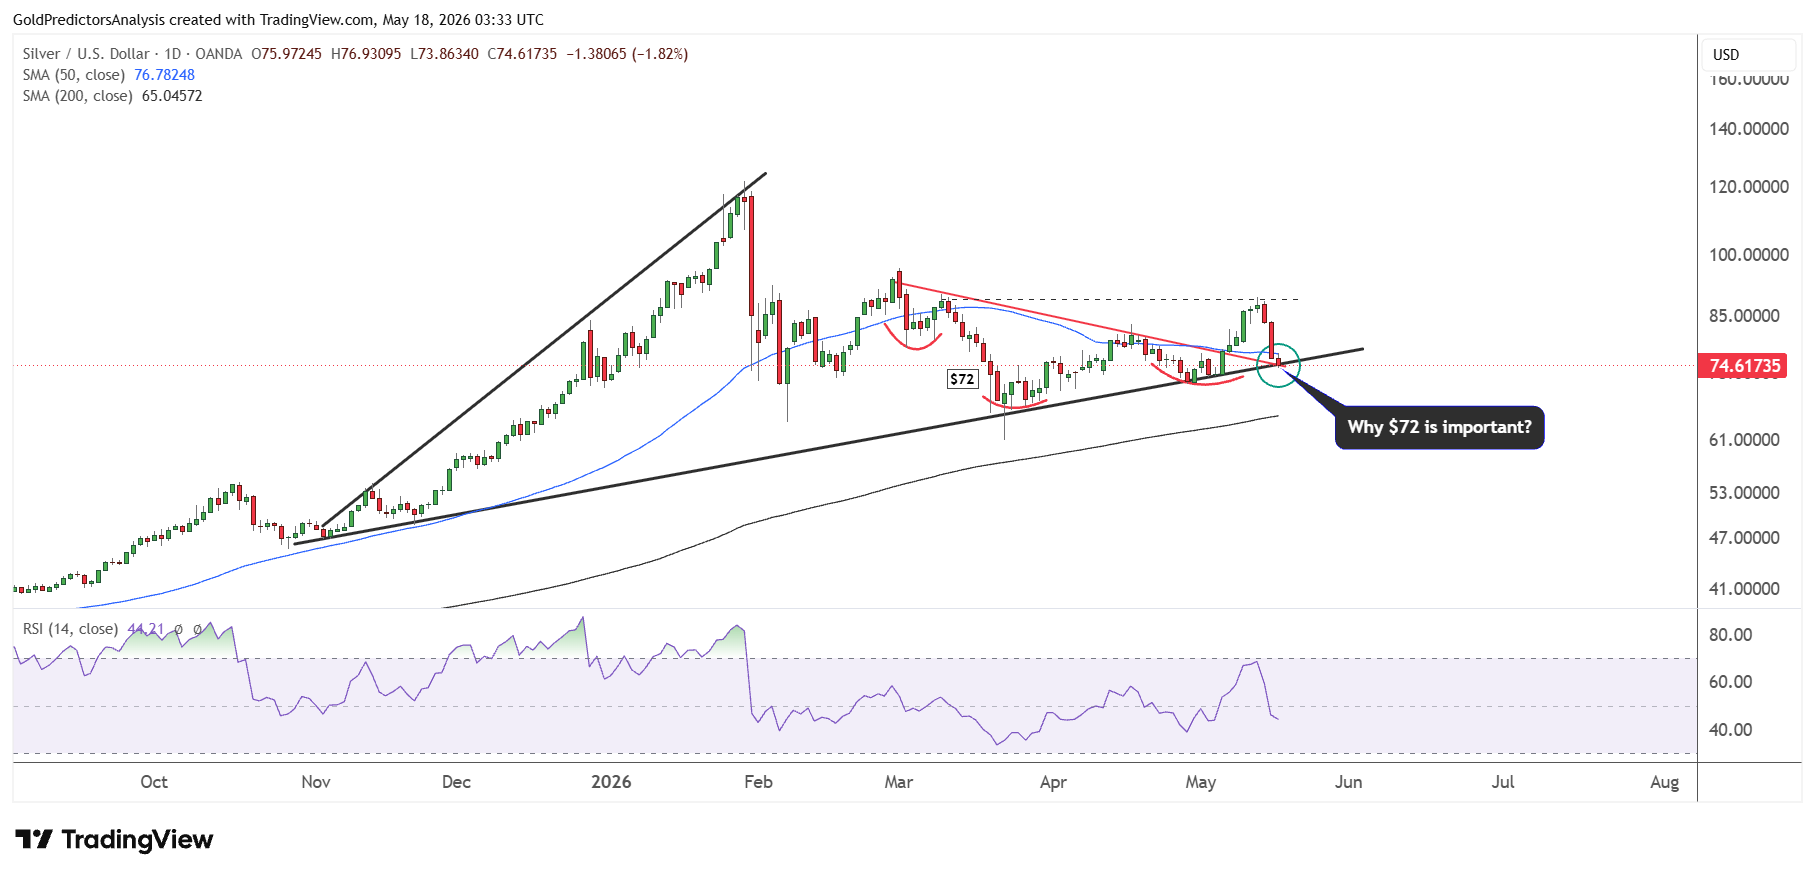1815x877 pixels.
Task: Click the RSI axis 80.00 label
Action: coord(1730,634)
